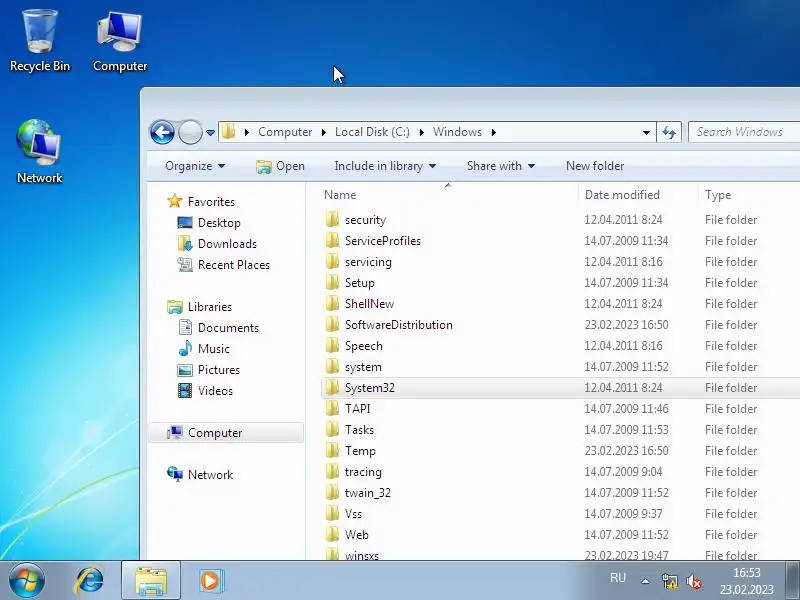Click the TAPI folder icon
Image resolution: width=800 pixels, height=600 pixels.
[332, 409]
